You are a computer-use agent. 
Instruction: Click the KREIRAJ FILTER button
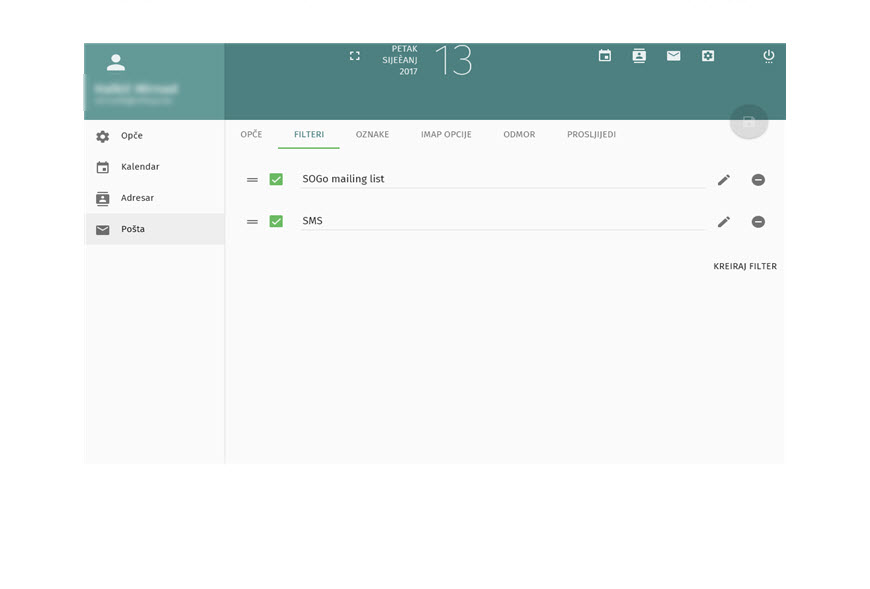tap(745, 266)
